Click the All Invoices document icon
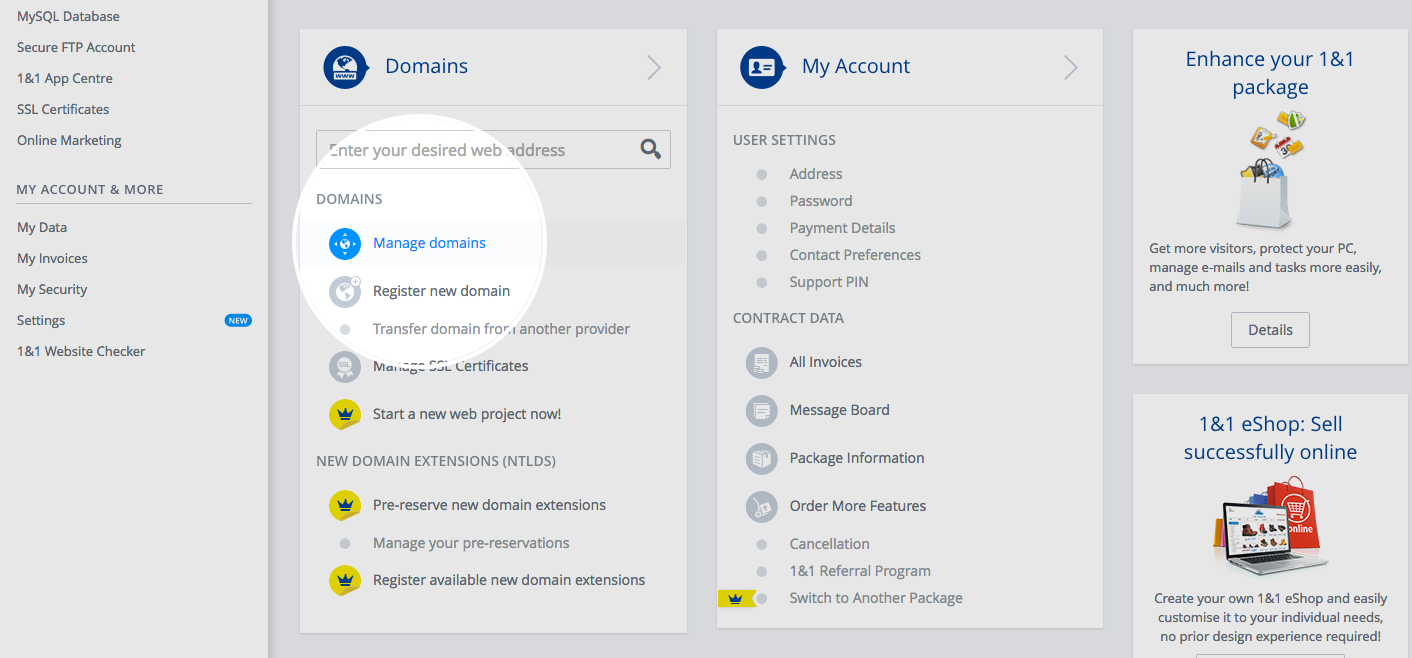The width and height of the screenshot is (1412, 658). (761, 362)
